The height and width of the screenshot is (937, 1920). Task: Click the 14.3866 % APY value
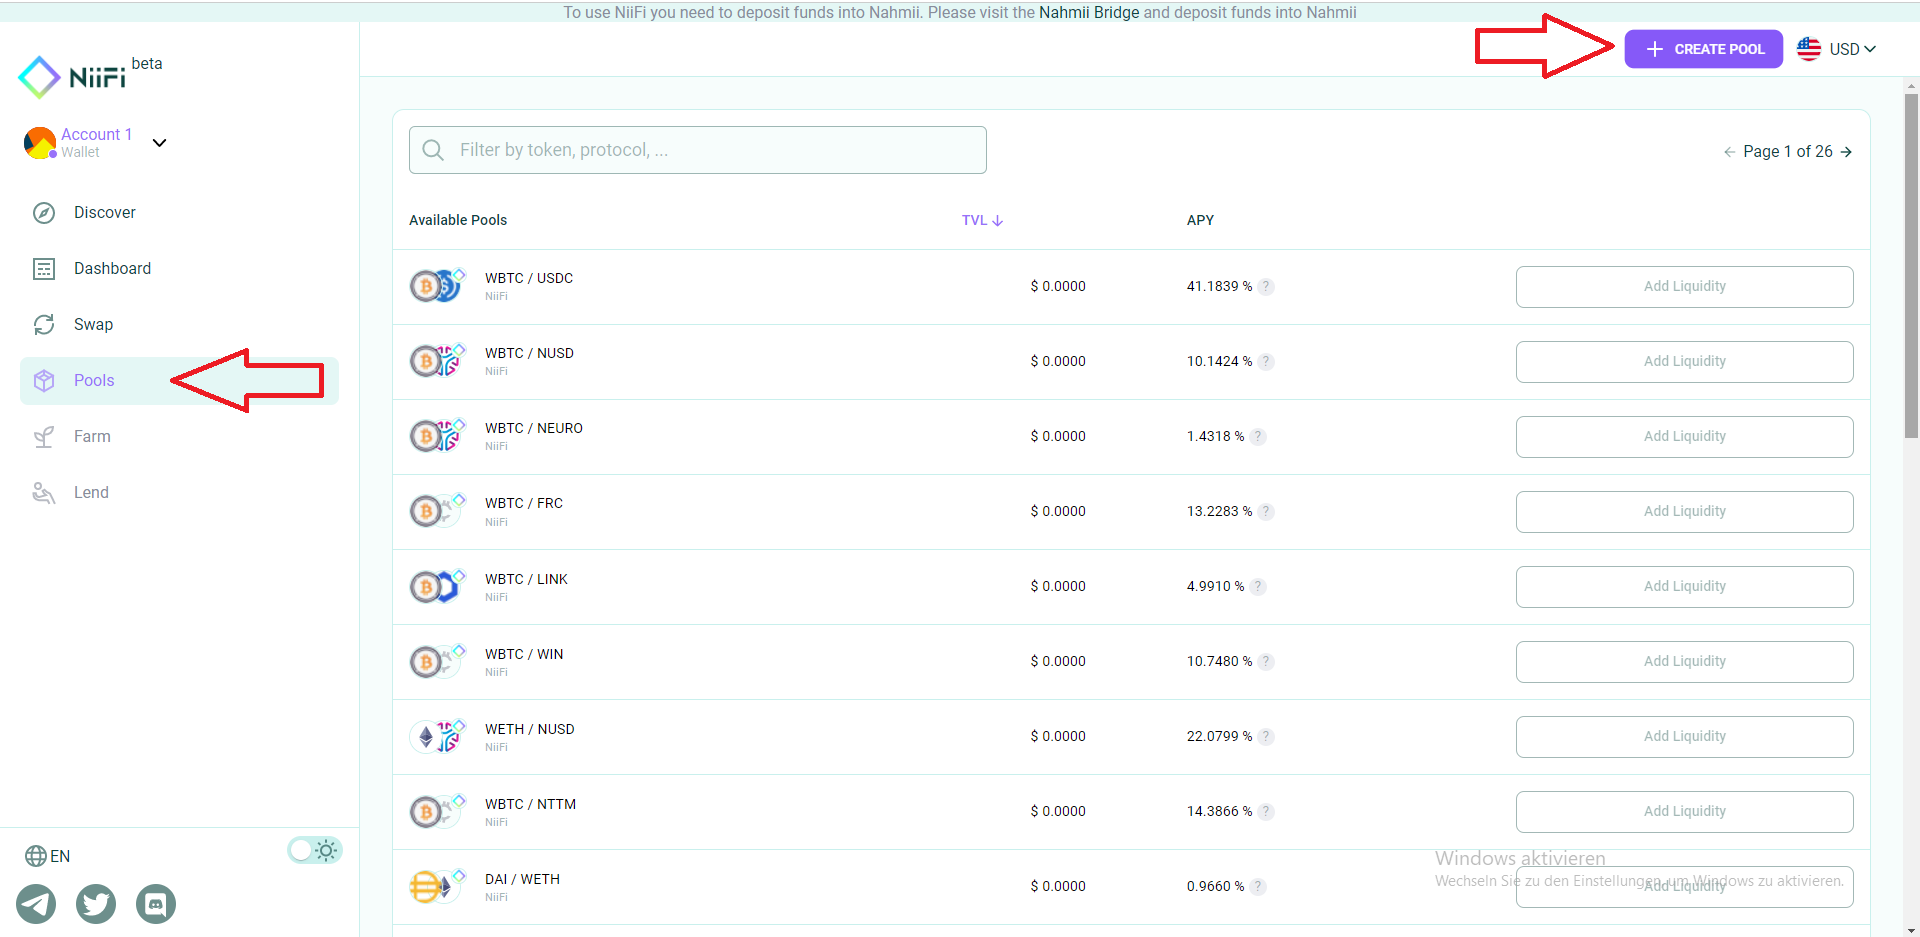pyautogui.click(x=1219, y=811)
